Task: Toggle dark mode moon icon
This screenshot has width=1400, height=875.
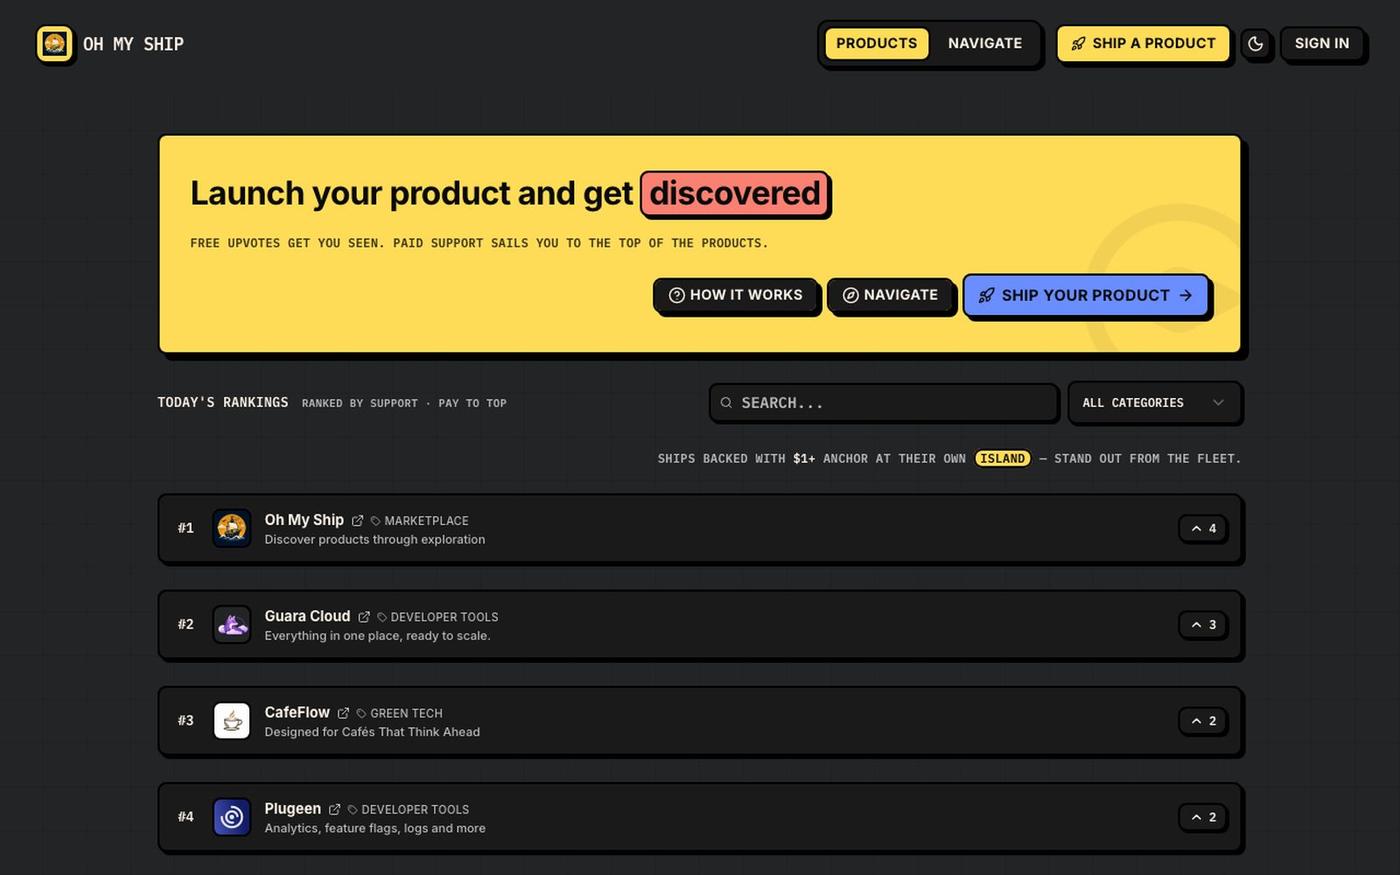Action: click(1256, 44)
